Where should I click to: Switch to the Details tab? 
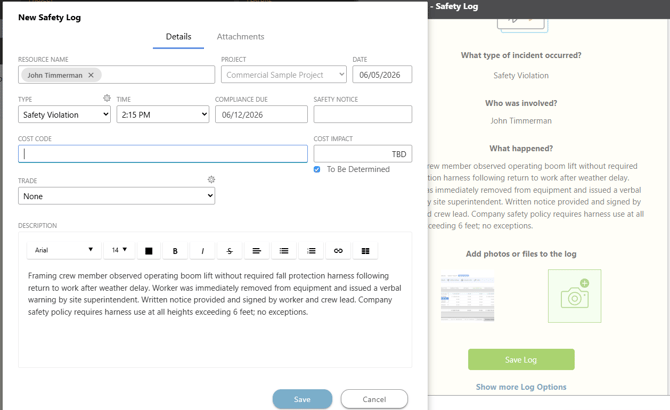pos(178,37)
